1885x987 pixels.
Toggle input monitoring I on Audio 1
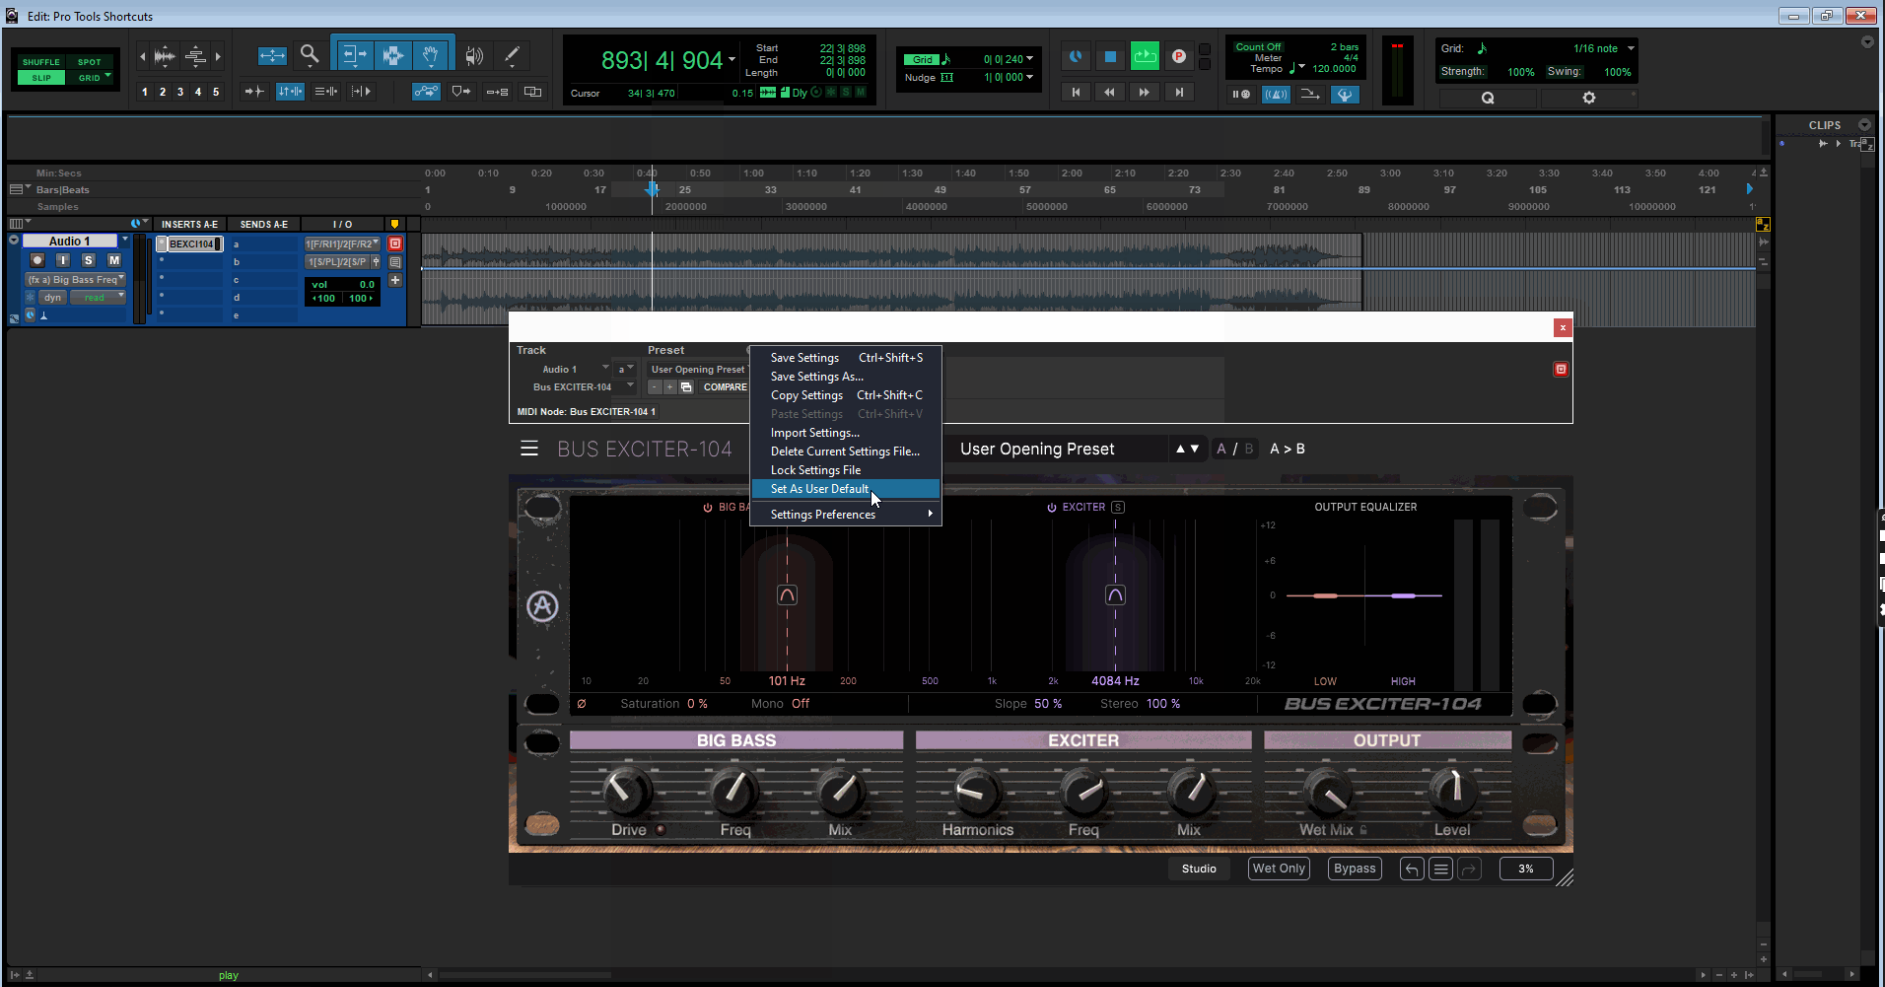[x=63, y=260]
